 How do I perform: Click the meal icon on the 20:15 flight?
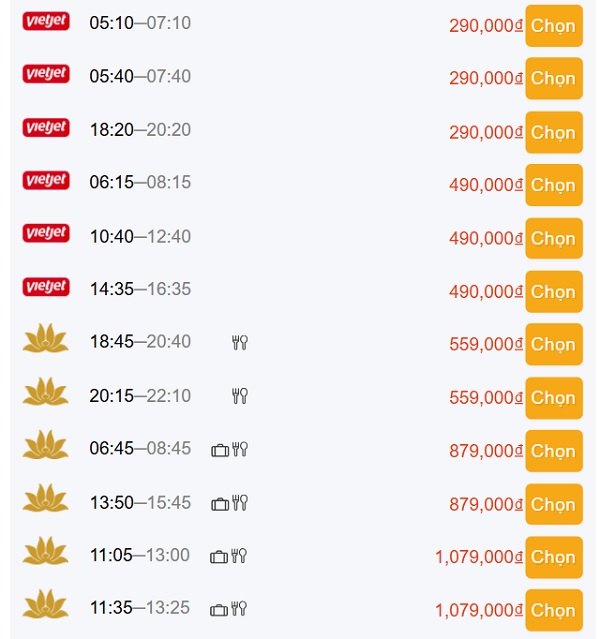[239, 396]
